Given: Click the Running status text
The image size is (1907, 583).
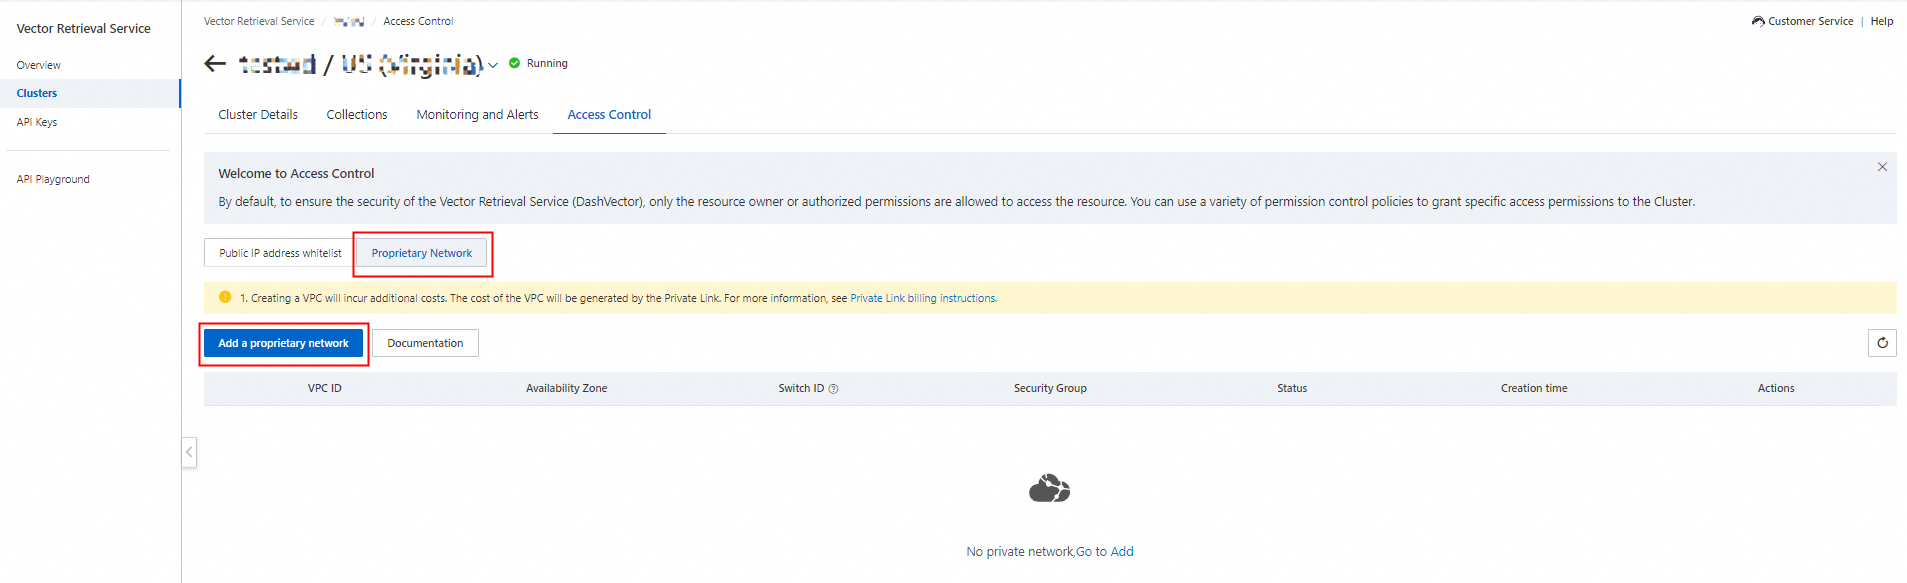Looking at the screenshot, I should pos(547,63).
